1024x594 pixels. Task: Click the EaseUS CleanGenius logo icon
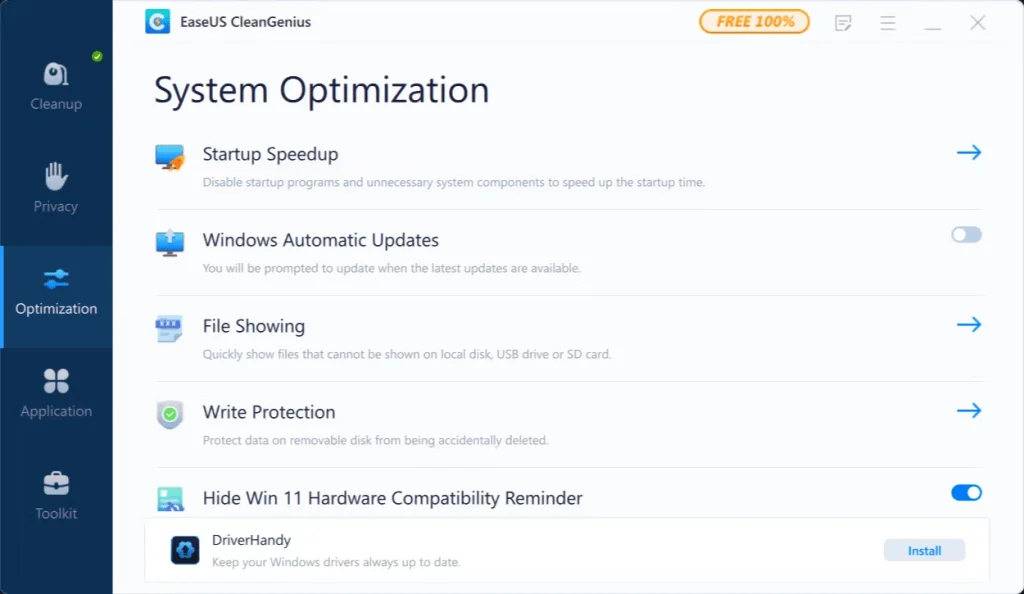point(157,22)
